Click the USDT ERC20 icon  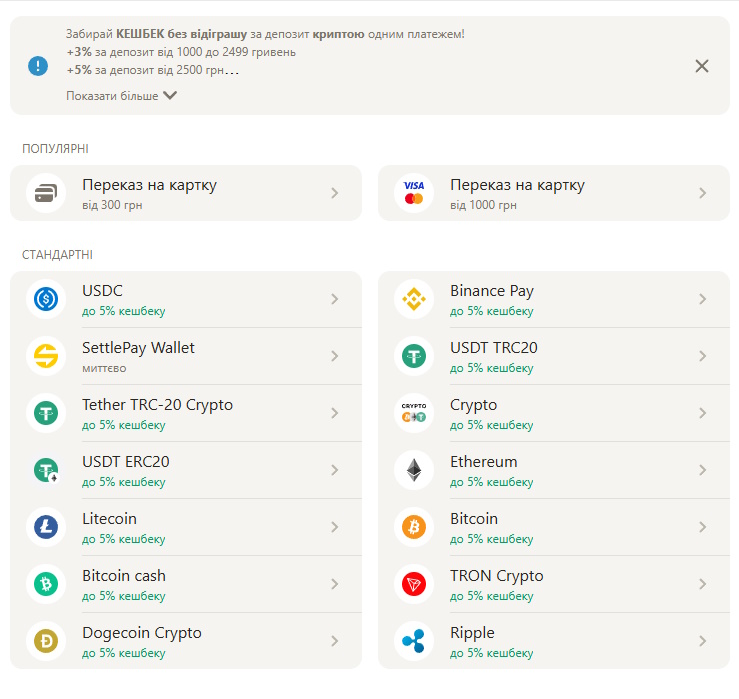[x=46, y=470]
